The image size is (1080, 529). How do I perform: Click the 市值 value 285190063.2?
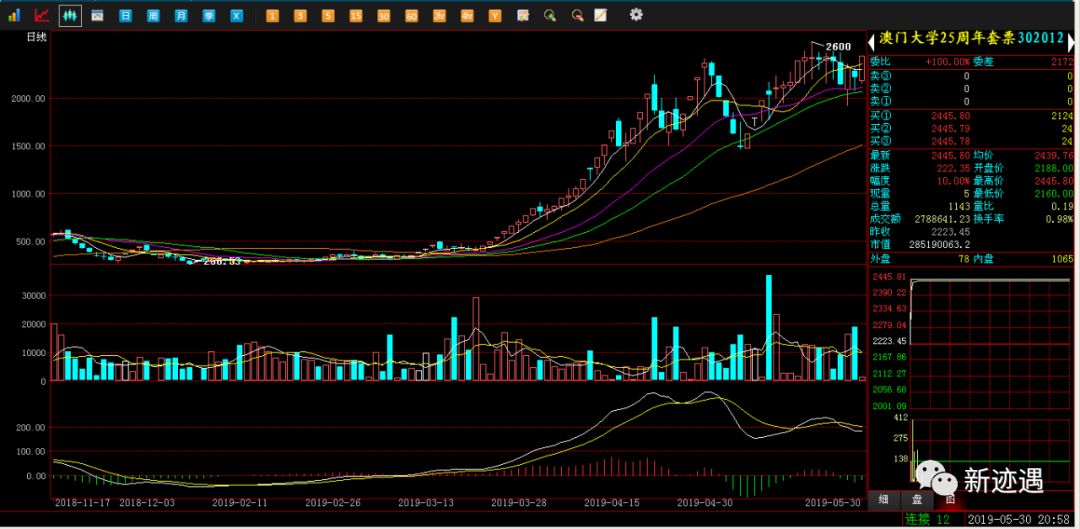click(x=937, y=245)
